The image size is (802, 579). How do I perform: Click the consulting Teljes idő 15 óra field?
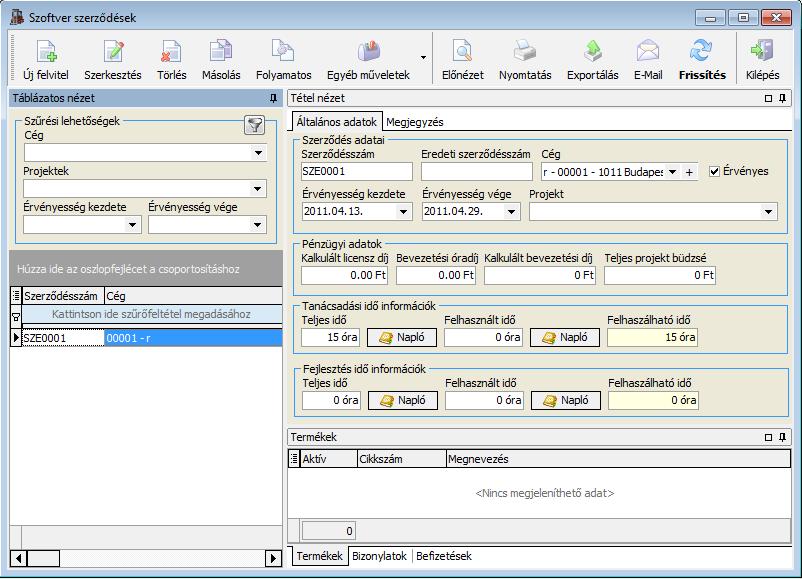pyautogui.click(x=330, y=338)
